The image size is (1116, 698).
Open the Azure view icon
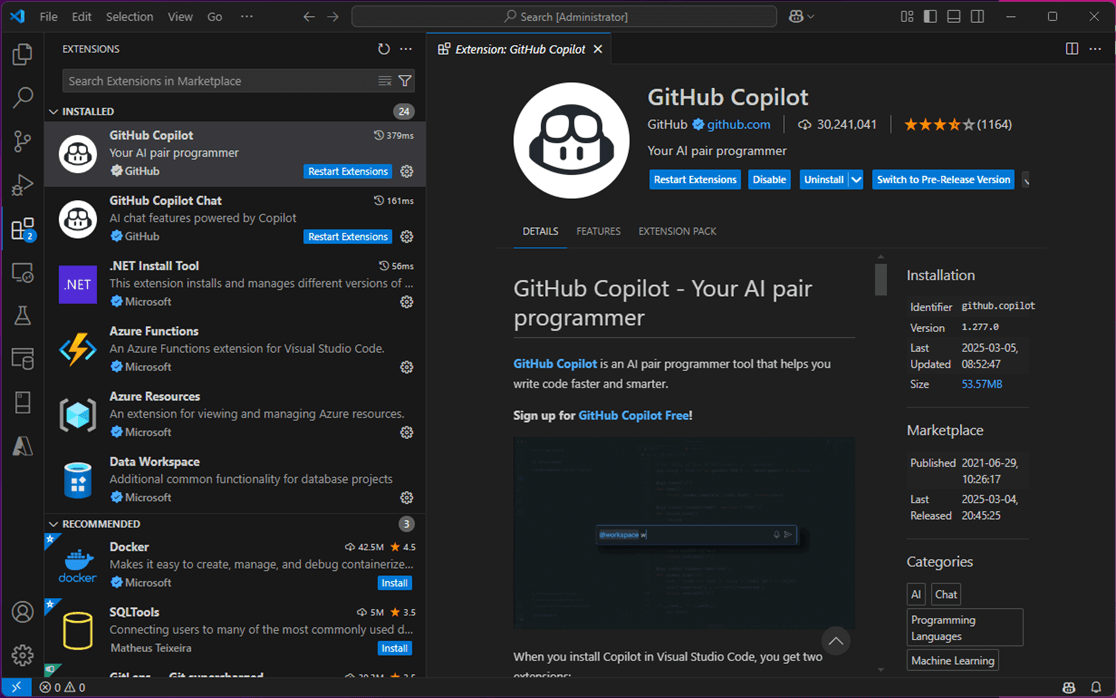[22, 446]
